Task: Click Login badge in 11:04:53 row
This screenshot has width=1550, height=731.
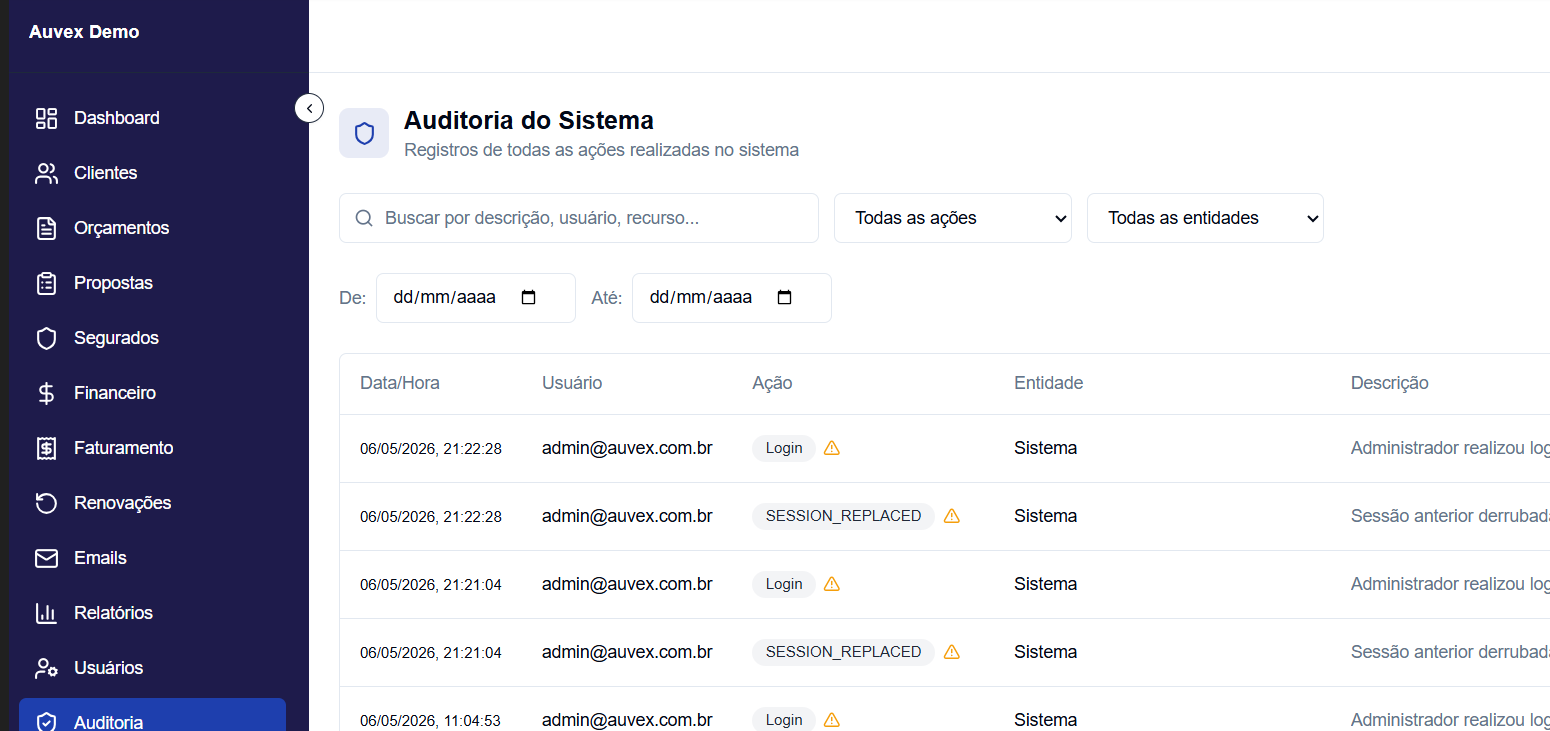Action: click(784, 720)
